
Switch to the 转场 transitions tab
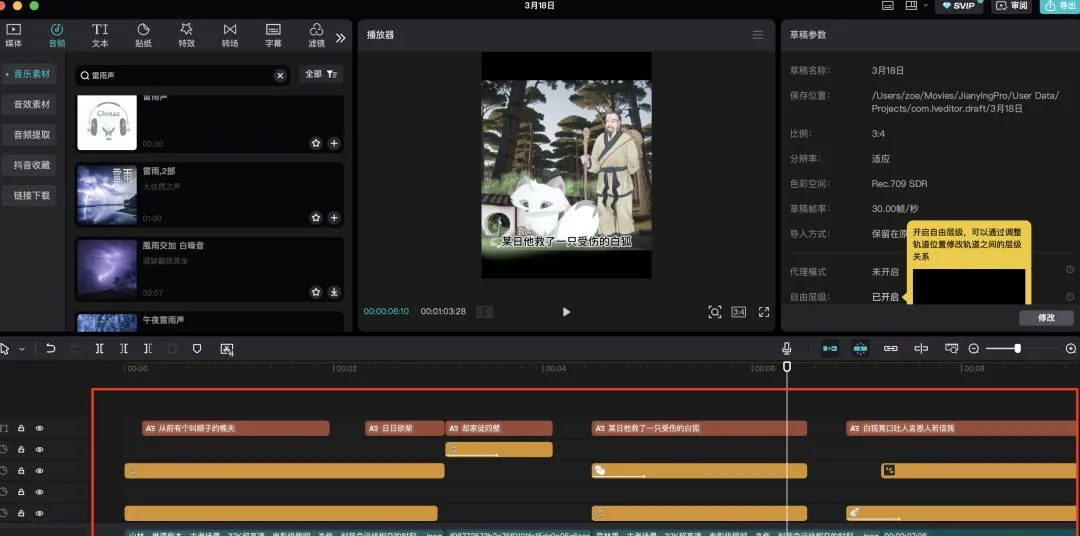[230, 35]
